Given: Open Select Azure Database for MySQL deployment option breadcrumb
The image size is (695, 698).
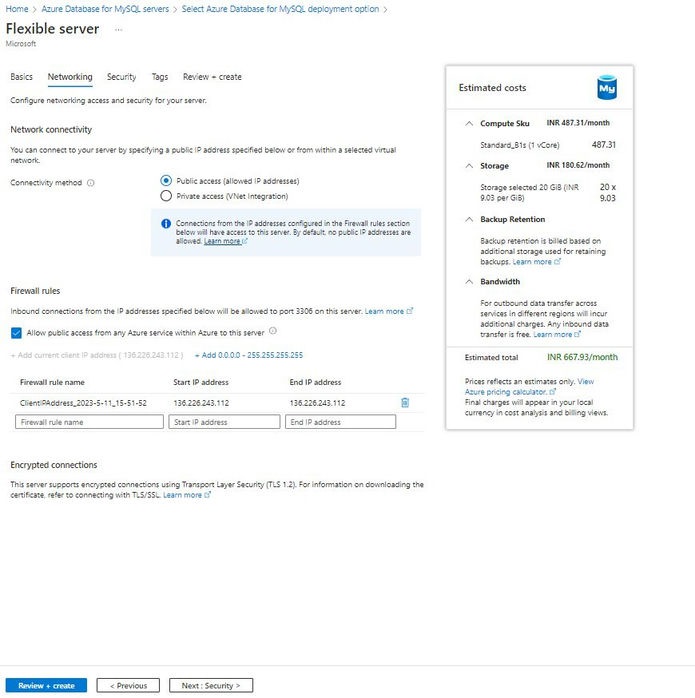Looking at the screenshot, I should pos(280,9).
